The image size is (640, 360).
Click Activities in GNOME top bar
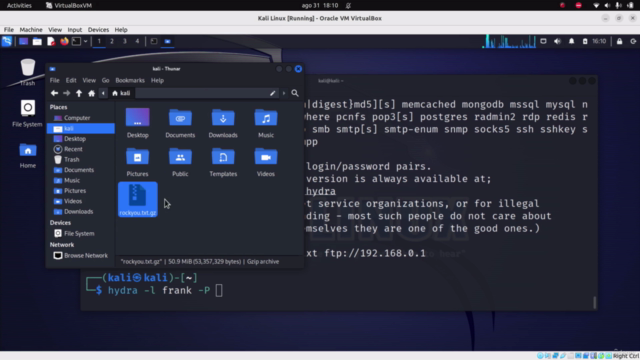(x=19, y=5)
